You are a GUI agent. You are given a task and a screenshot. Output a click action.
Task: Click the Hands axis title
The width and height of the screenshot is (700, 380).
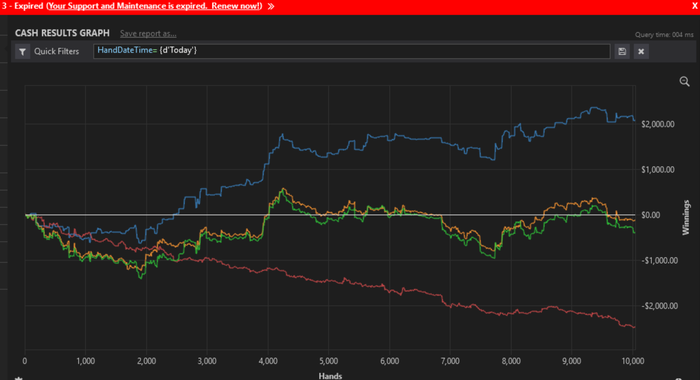point(330,376)
